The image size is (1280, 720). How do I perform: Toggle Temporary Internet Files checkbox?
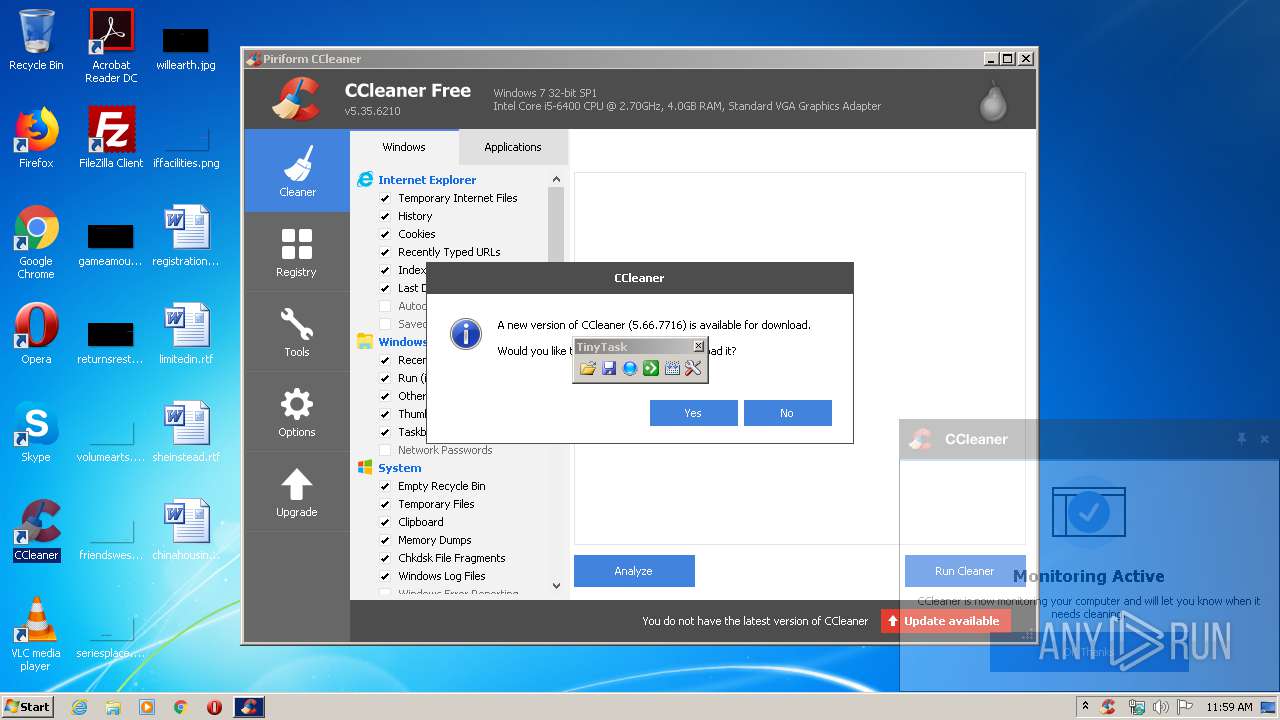pos(385,198)
